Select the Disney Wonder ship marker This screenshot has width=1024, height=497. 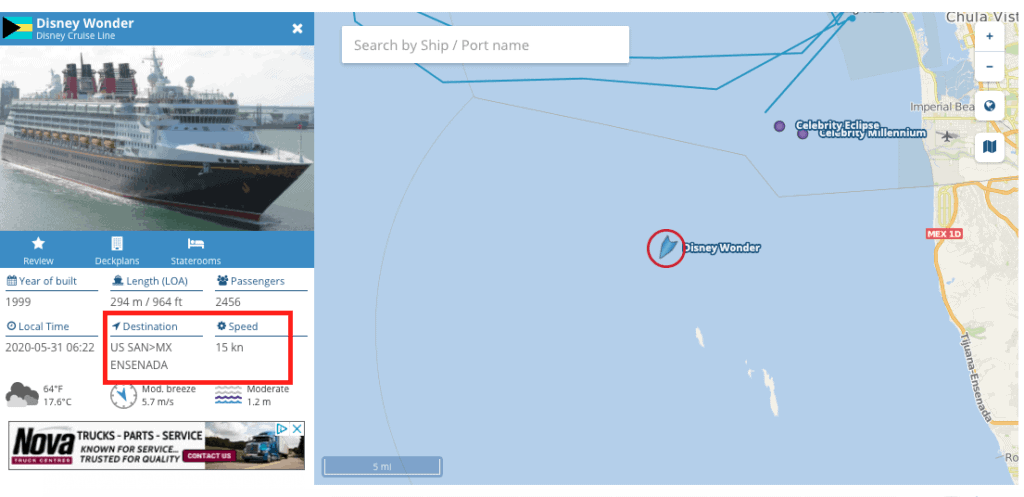coord(666,248)
